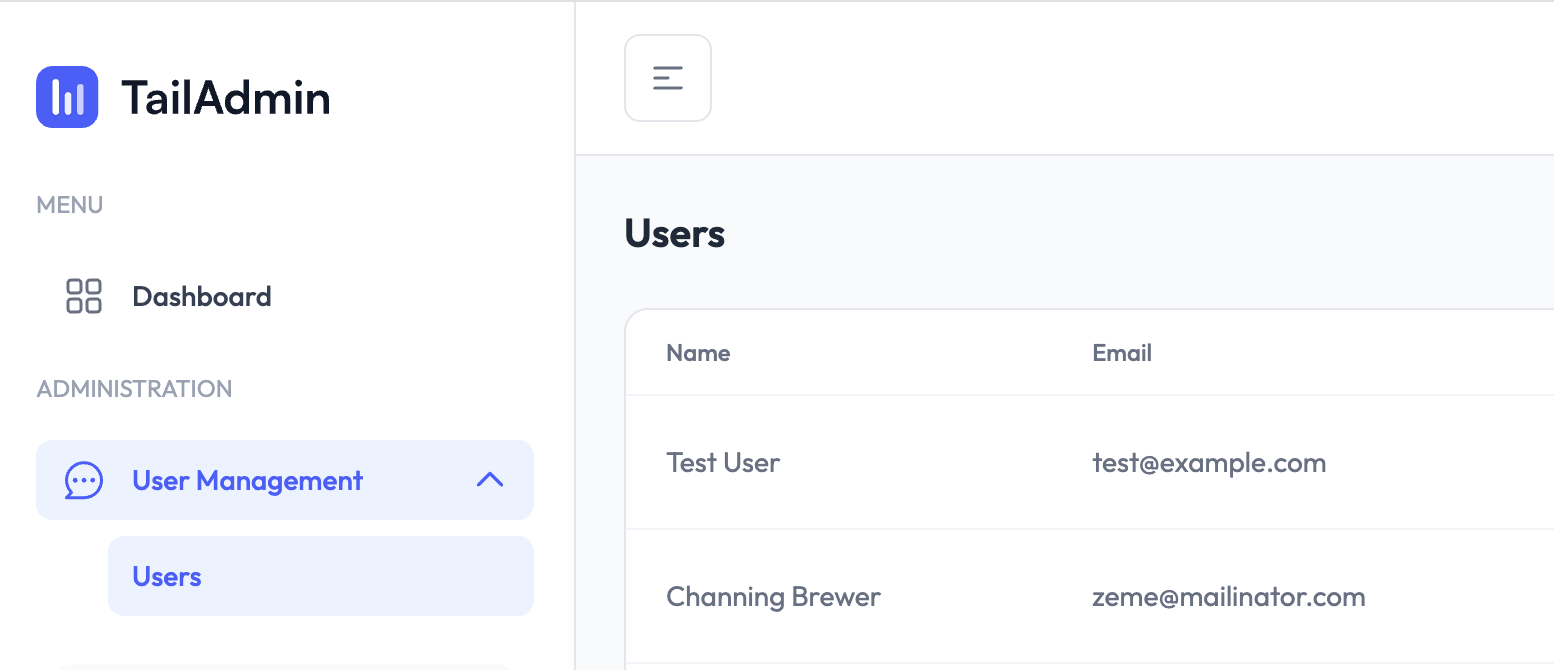The image size is (1554, 670).
Task: Click the Users page heading
Action: [x=674, y=233]
